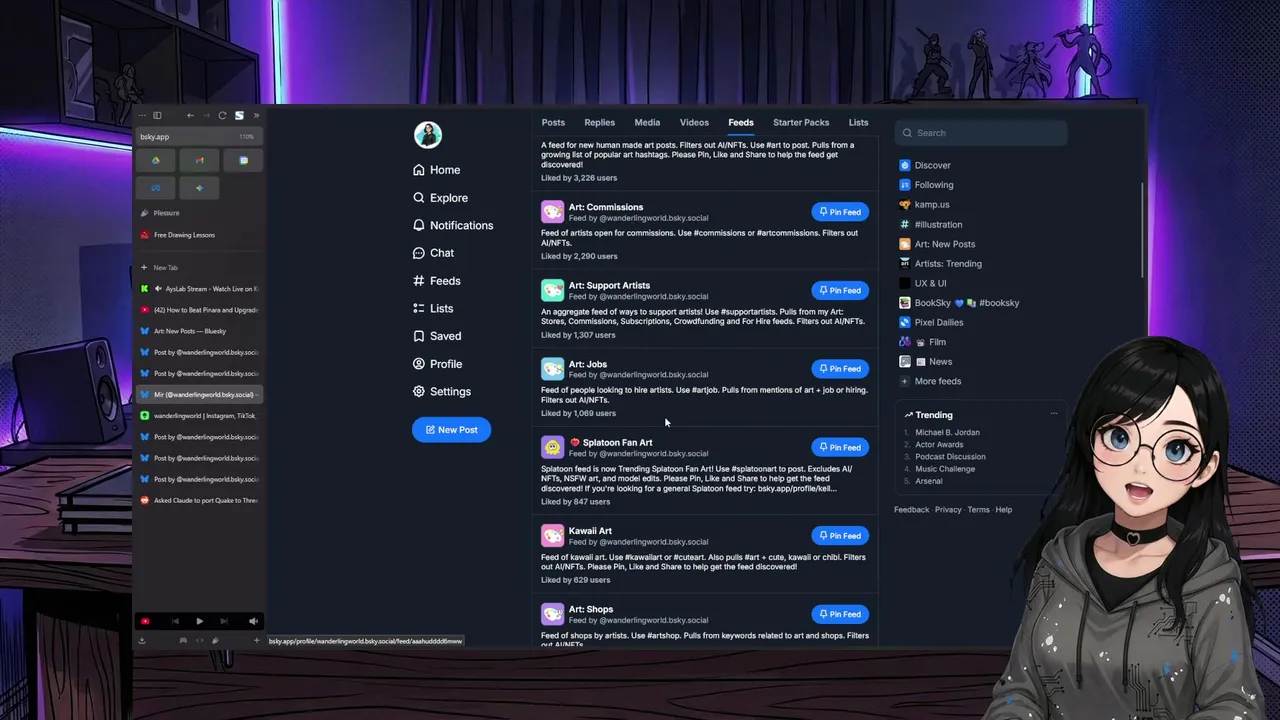Switch to the Videos tab
Screen dimensions: 1280x720
pos(694,123)
